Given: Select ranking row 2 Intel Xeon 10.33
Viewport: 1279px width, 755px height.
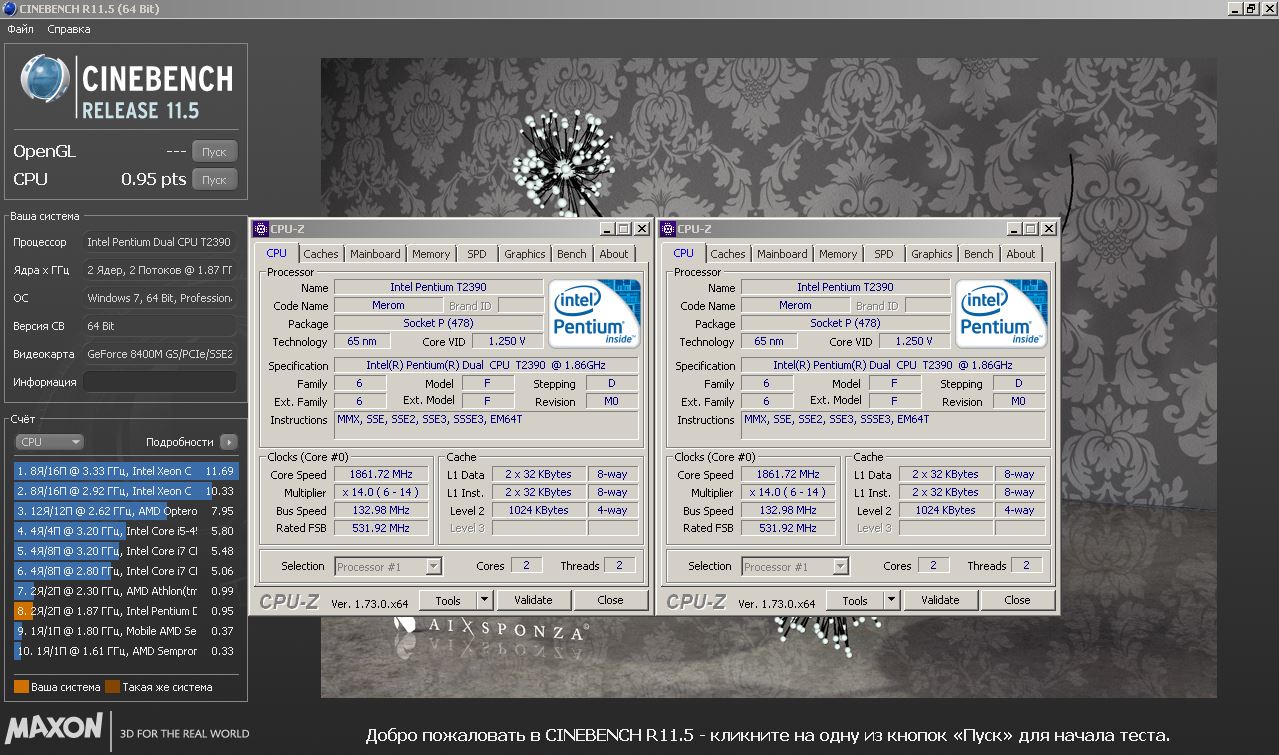Looking at the screenshot, I should tap(125, 491).
